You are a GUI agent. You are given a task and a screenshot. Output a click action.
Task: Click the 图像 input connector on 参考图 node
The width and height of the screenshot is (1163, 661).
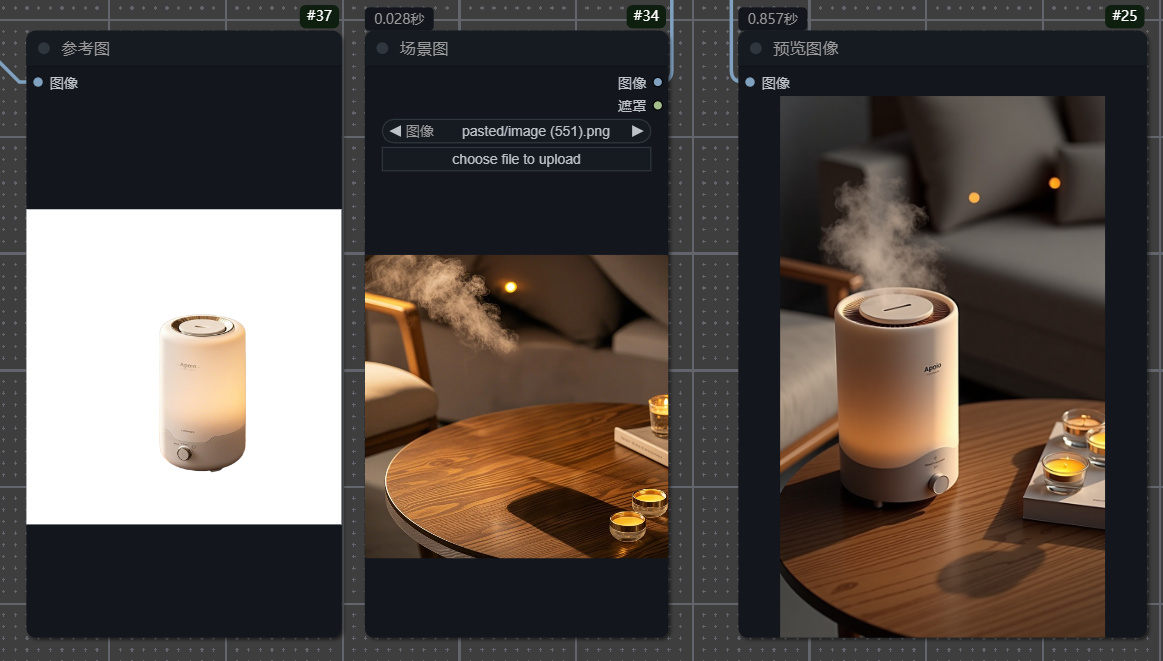coord(37,82)
